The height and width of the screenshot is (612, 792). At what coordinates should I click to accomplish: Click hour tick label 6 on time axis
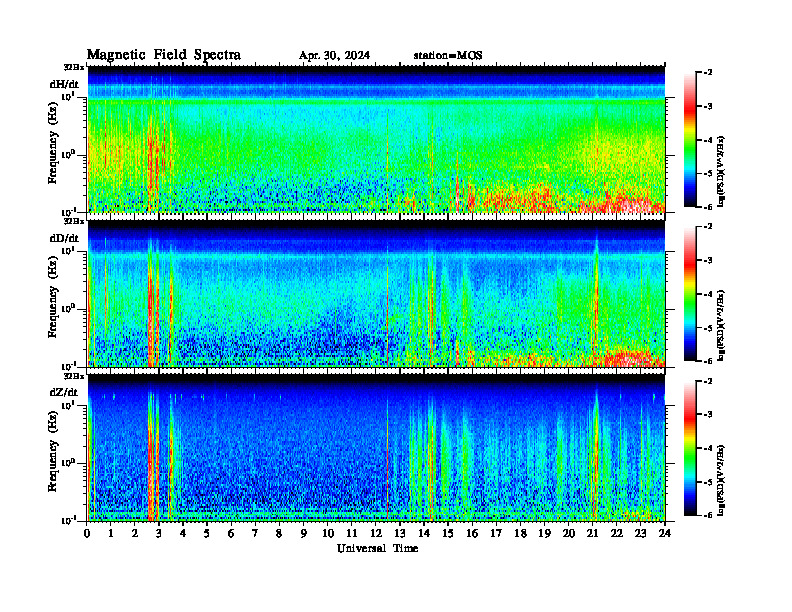[x=231, y=533]
